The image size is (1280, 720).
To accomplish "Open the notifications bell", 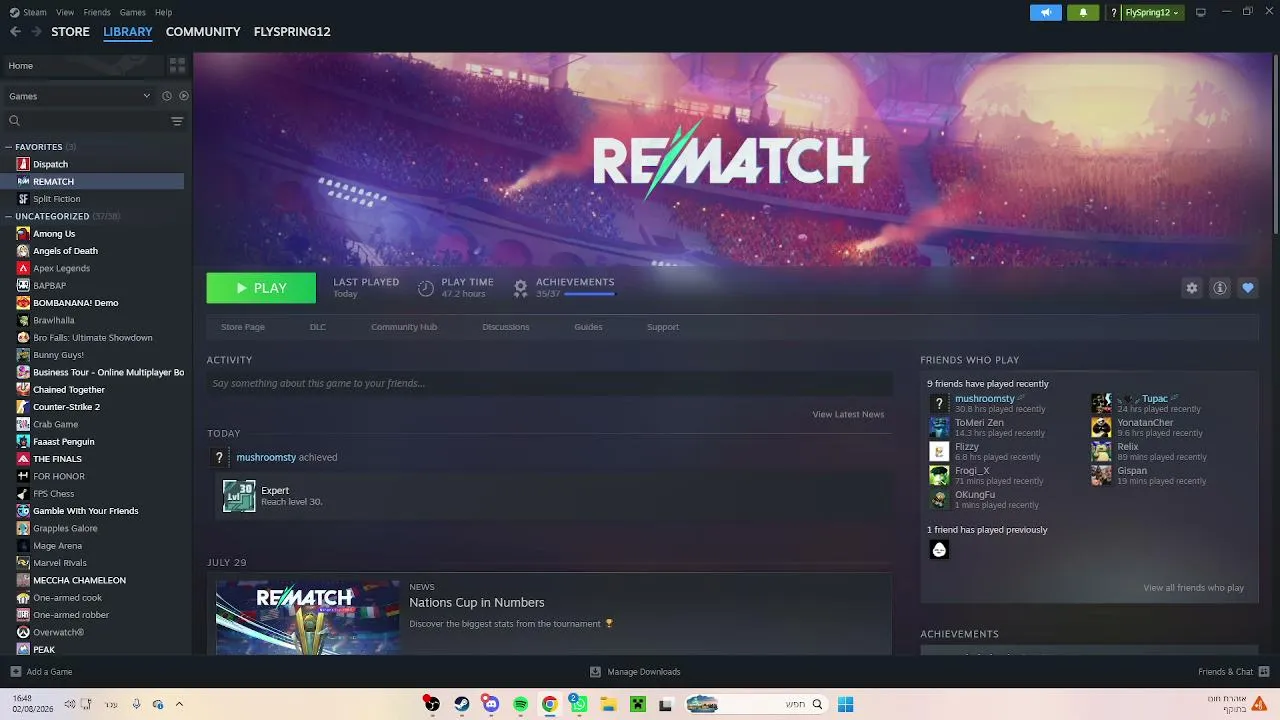I will (x=1083, y=13).
